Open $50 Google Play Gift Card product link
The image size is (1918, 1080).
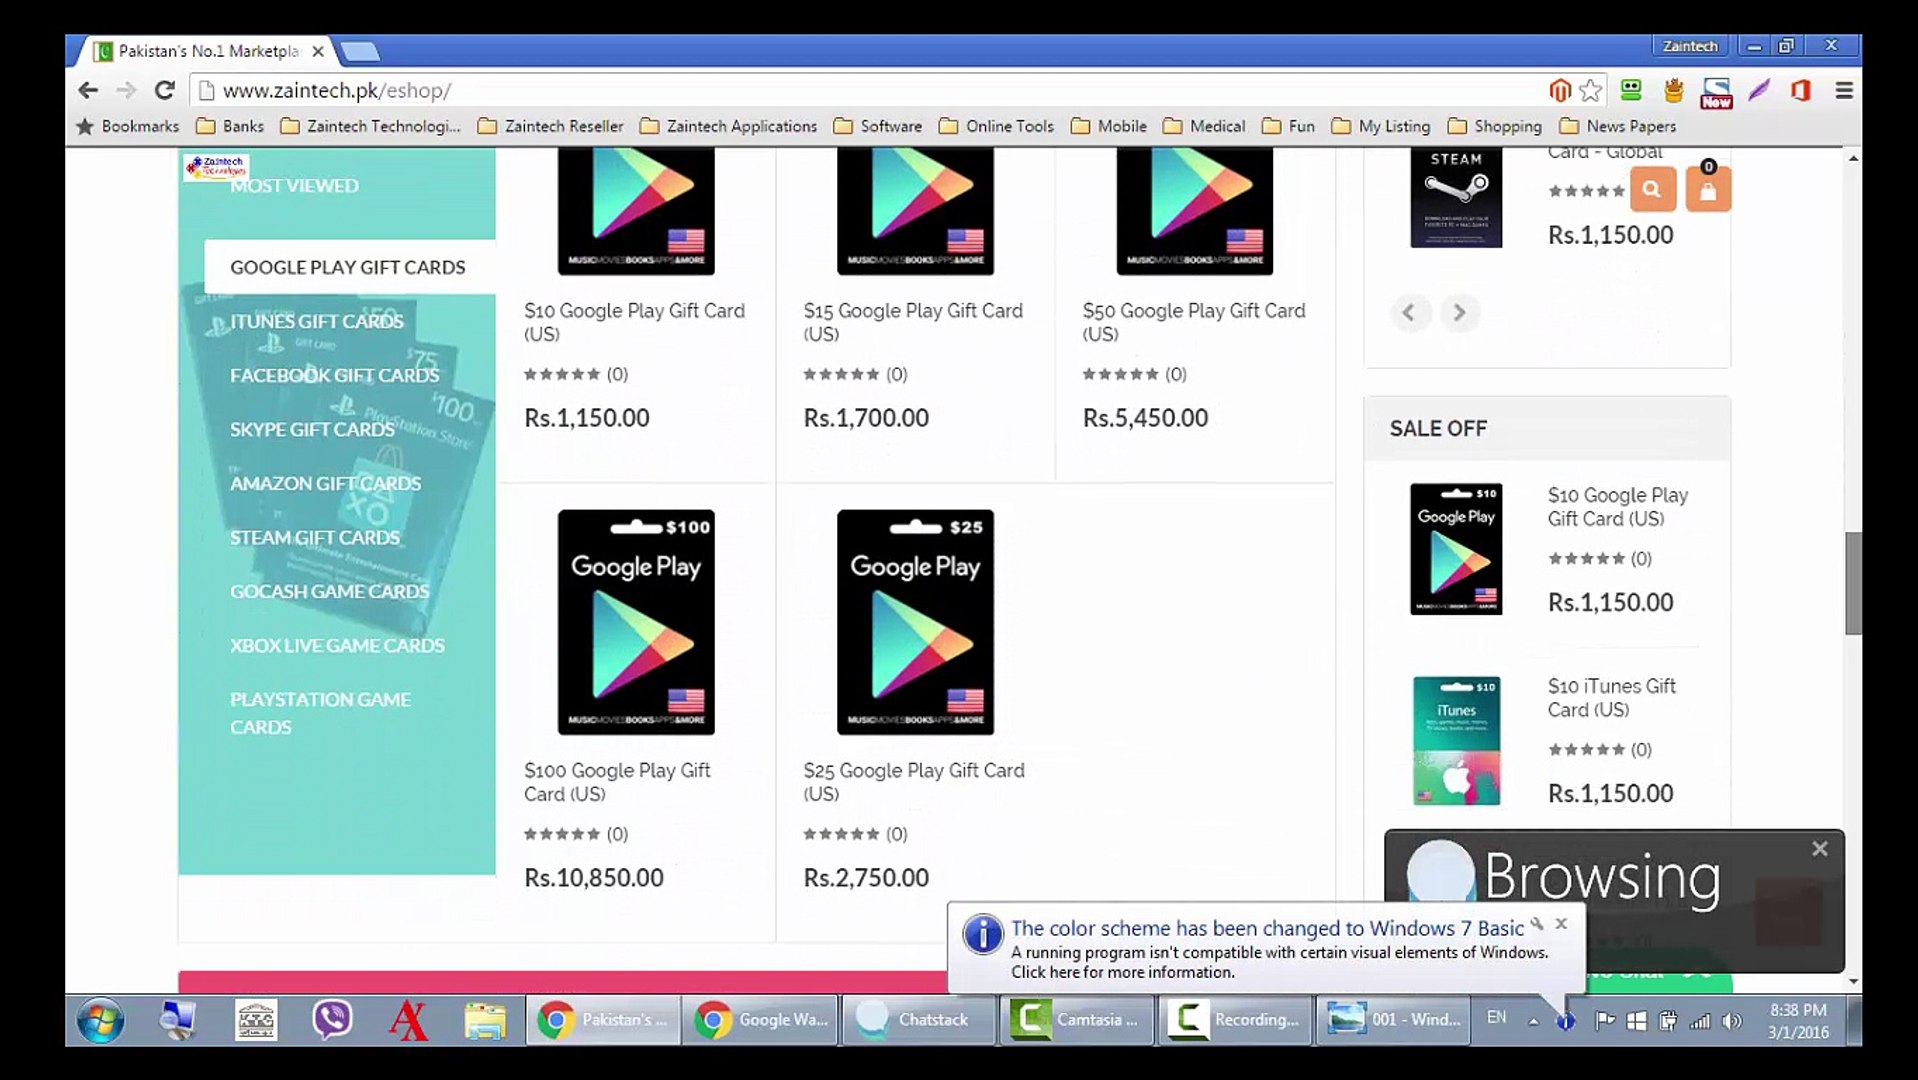(1194, 322)
